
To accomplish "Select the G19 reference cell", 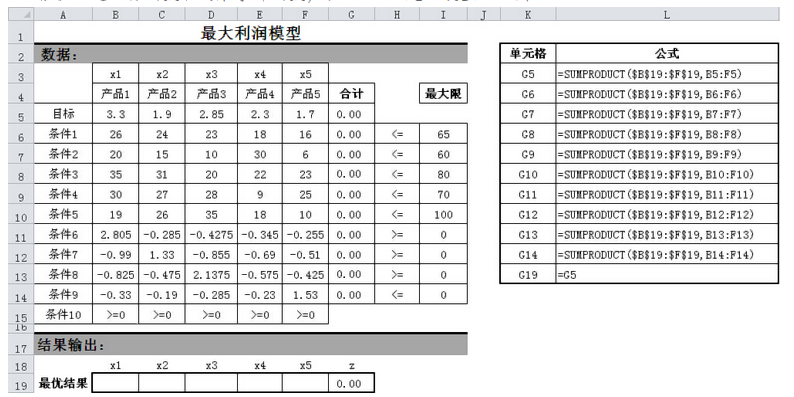I will (528, 274).
